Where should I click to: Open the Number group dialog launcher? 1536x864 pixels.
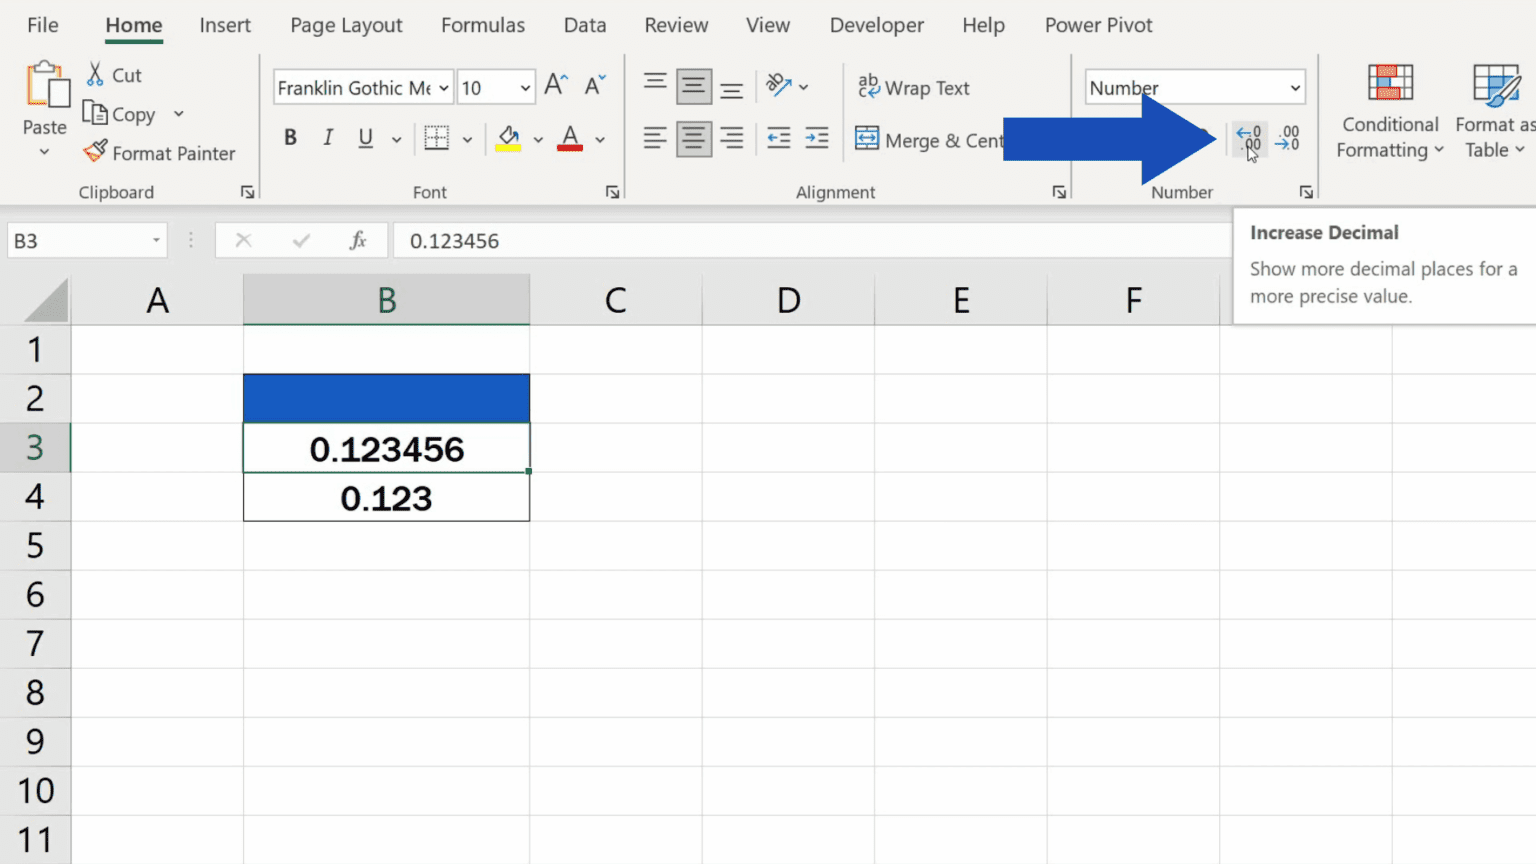tap(1306, 191)
